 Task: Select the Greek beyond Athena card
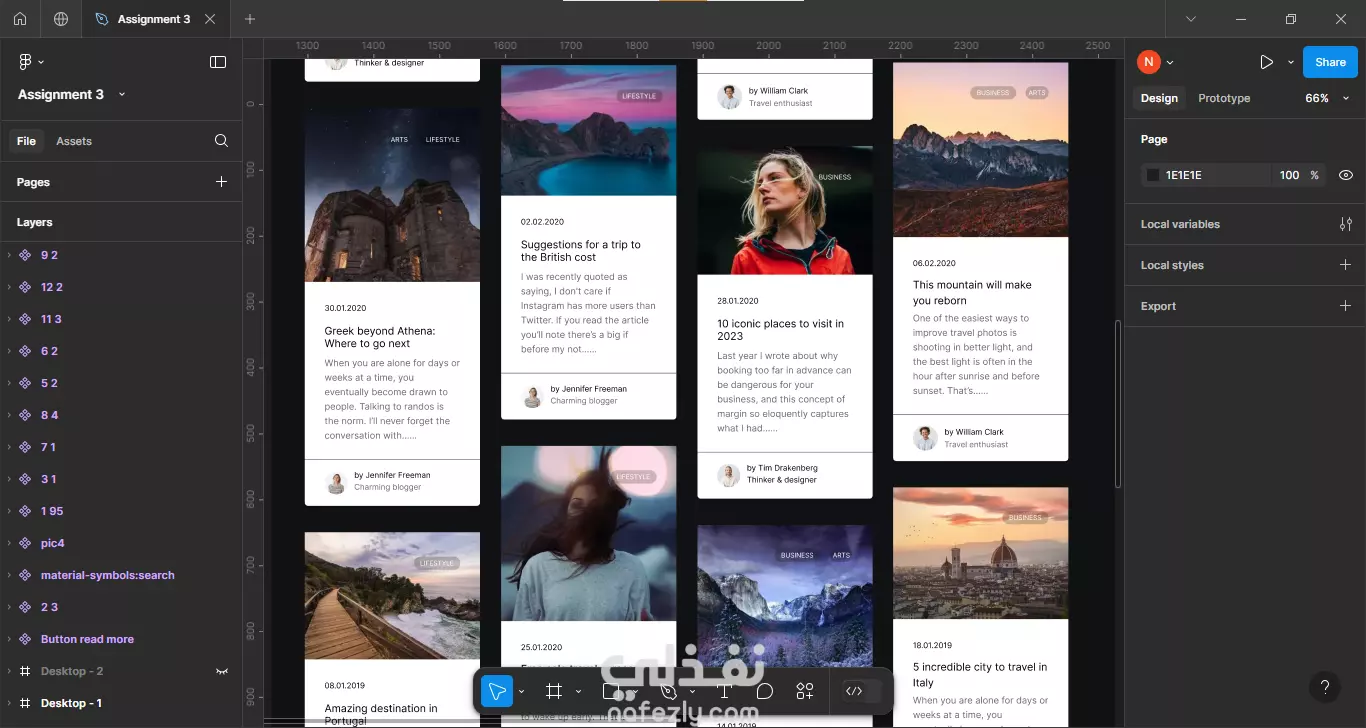(x=392, y=307)
